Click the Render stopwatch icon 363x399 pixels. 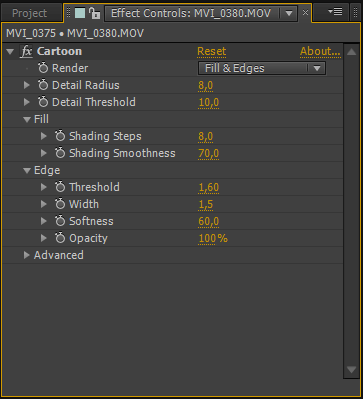point(43,68)
